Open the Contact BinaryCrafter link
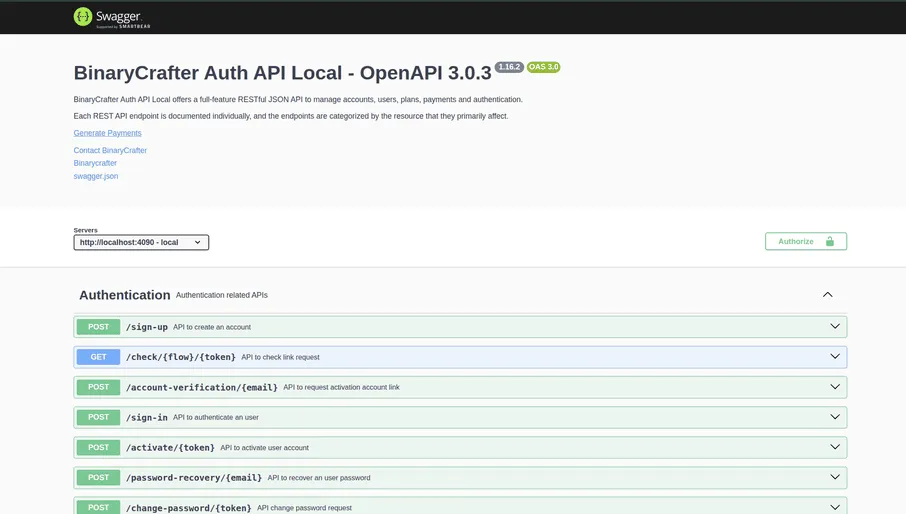The image size is (906, 514). click(x=110, y=150)
